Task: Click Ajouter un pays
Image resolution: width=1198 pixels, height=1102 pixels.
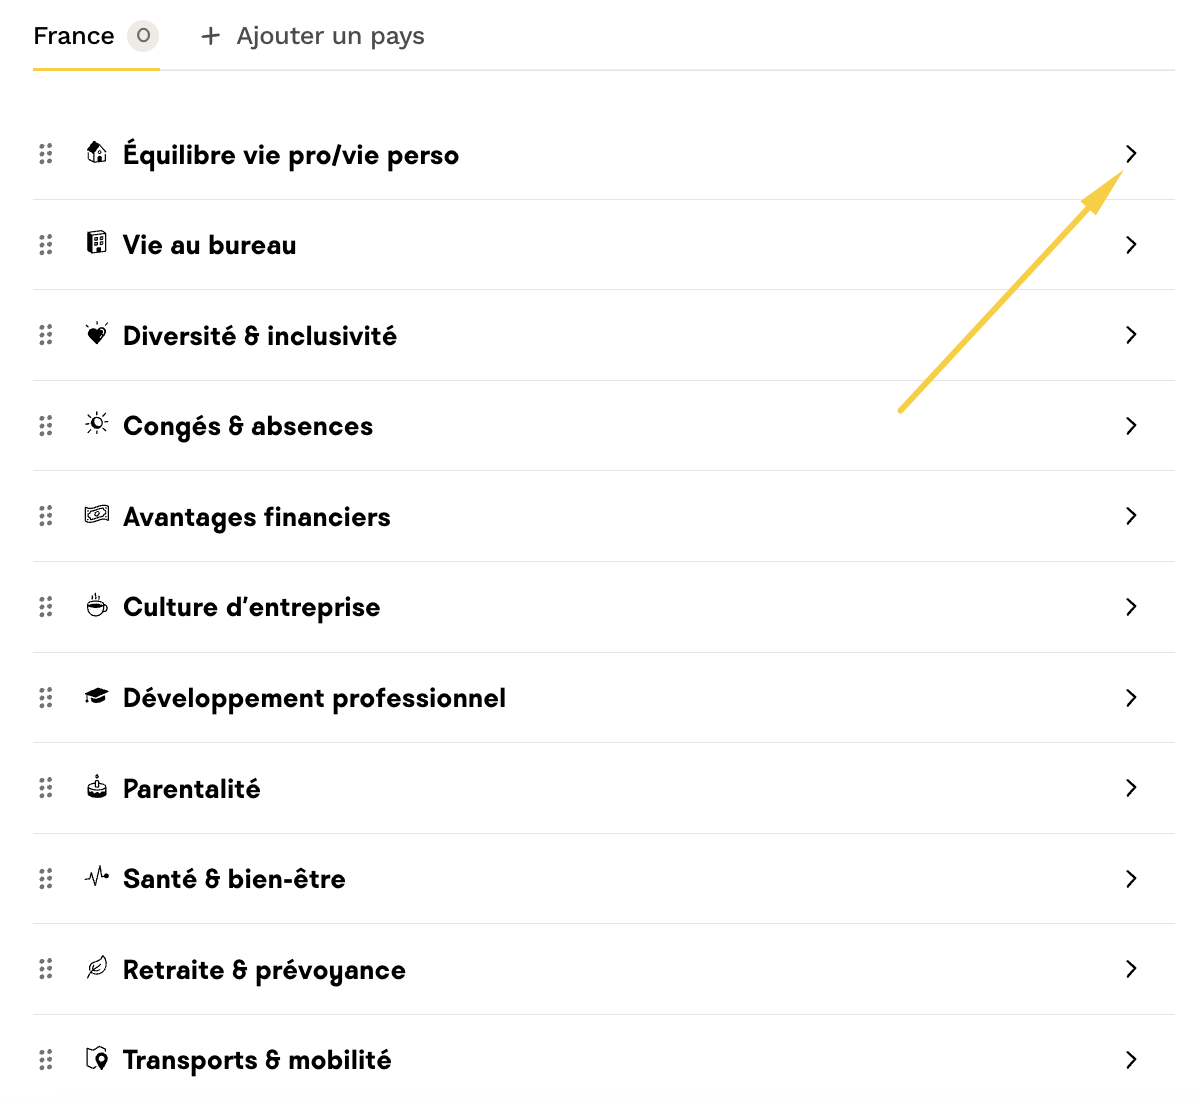Action: pos(330,37)
